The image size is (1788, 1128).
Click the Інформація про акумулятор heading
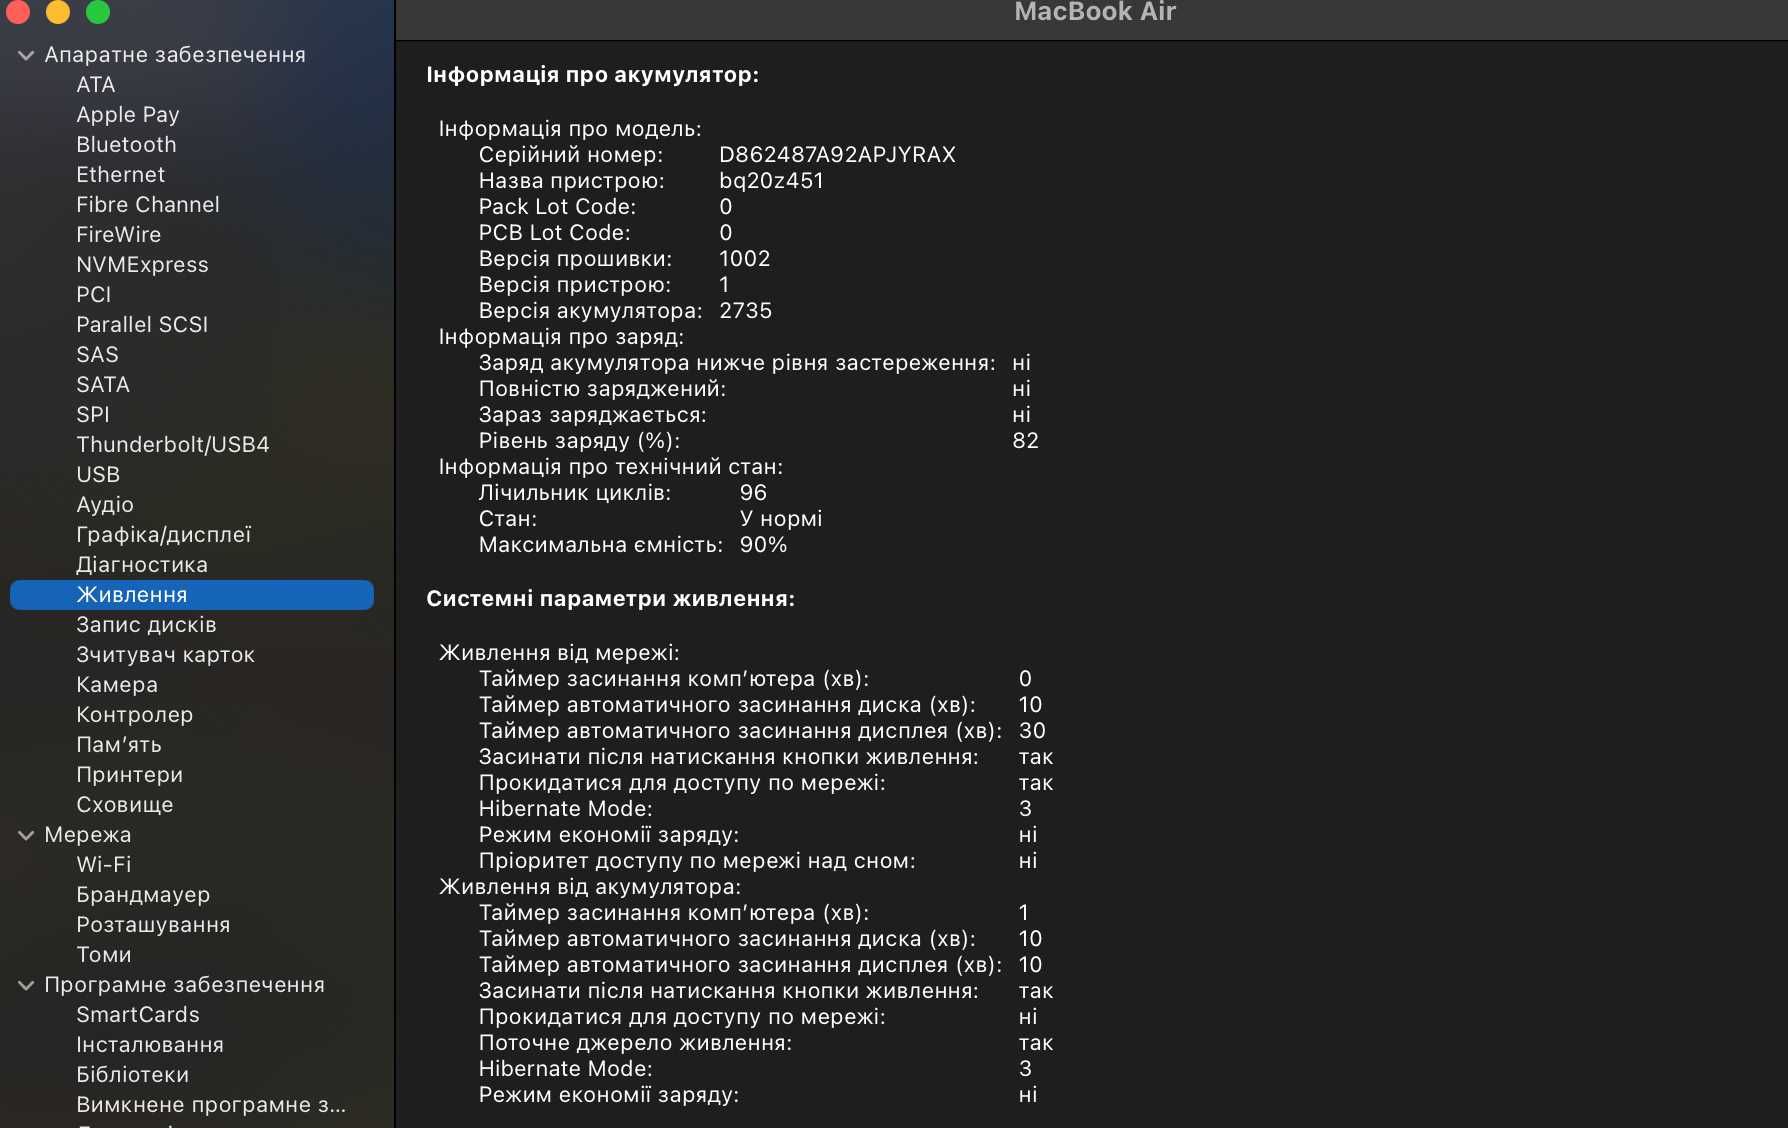click(x=593, y=75)
